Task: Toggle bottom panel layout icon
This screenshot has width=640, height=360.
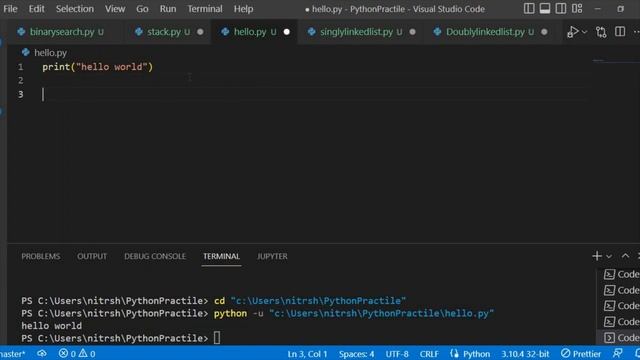Action: (545, 8)
